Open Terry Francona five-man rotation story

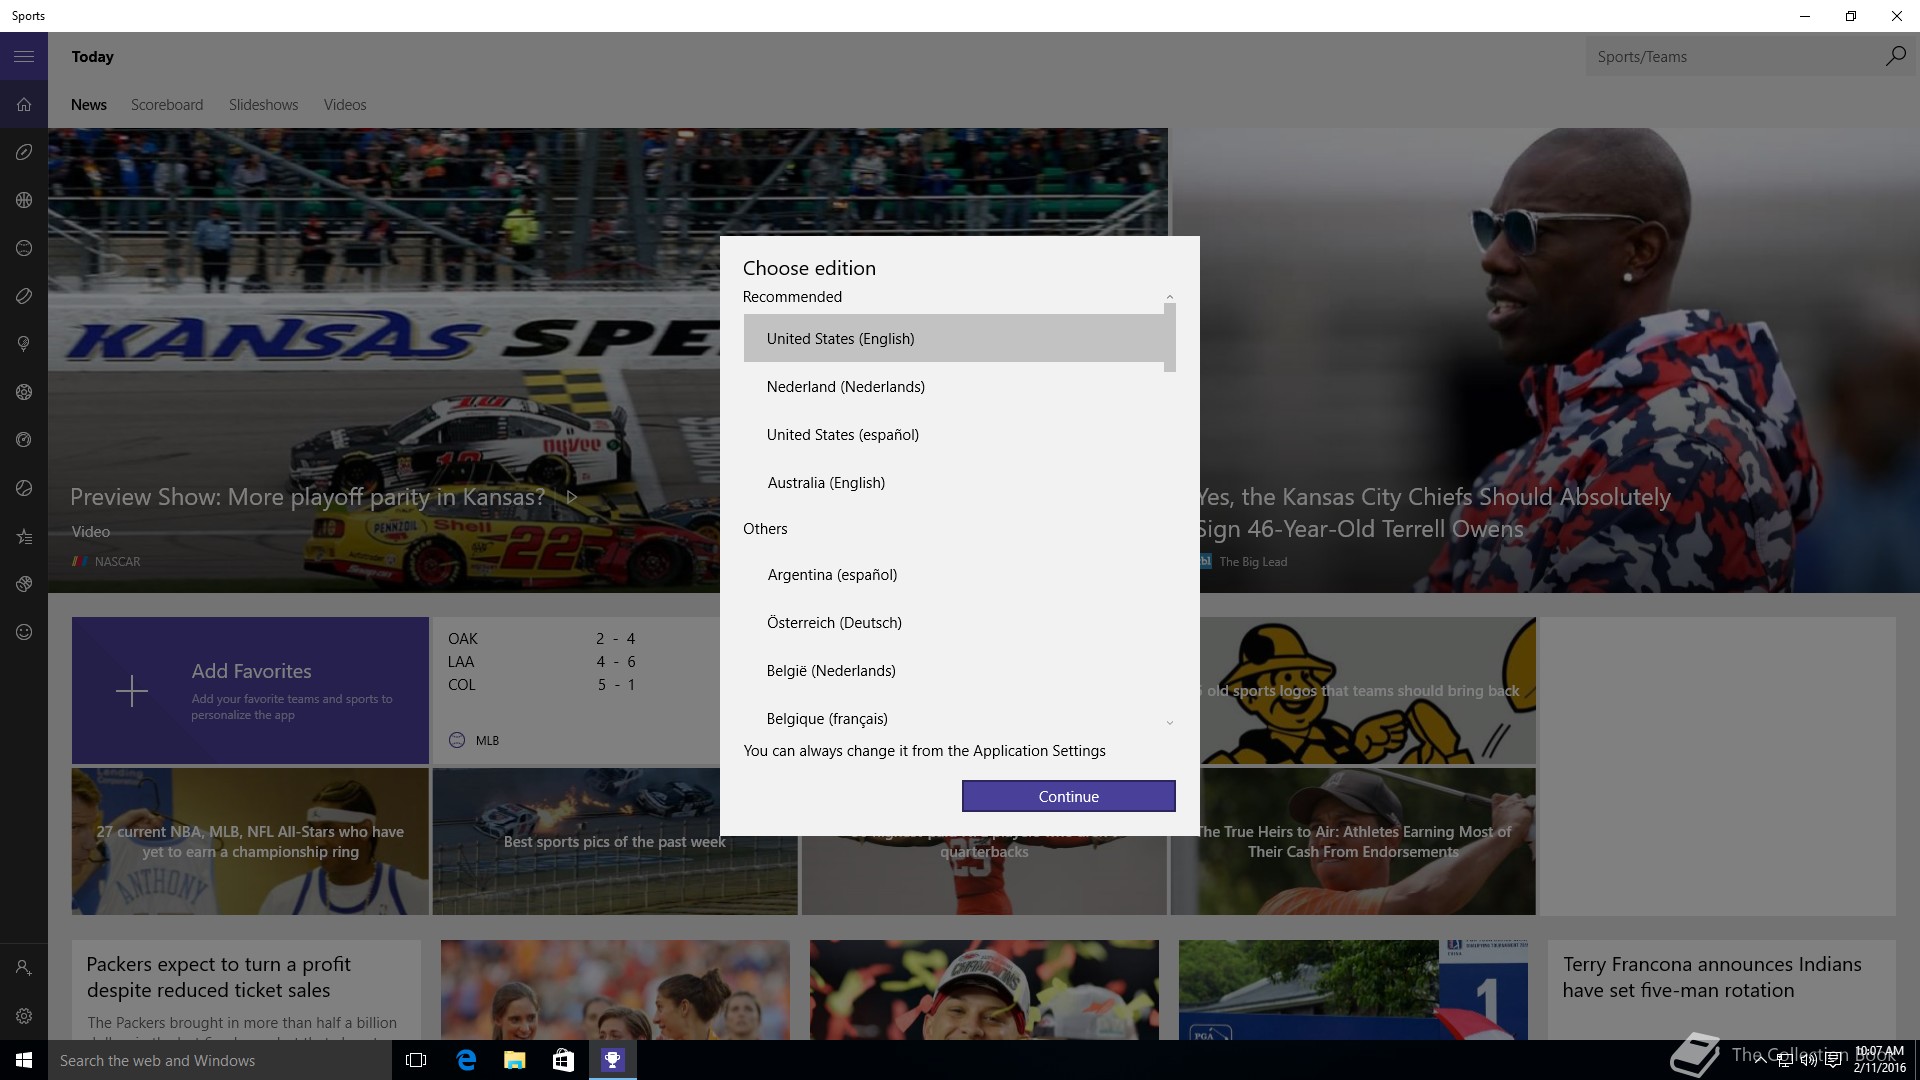1721,990
